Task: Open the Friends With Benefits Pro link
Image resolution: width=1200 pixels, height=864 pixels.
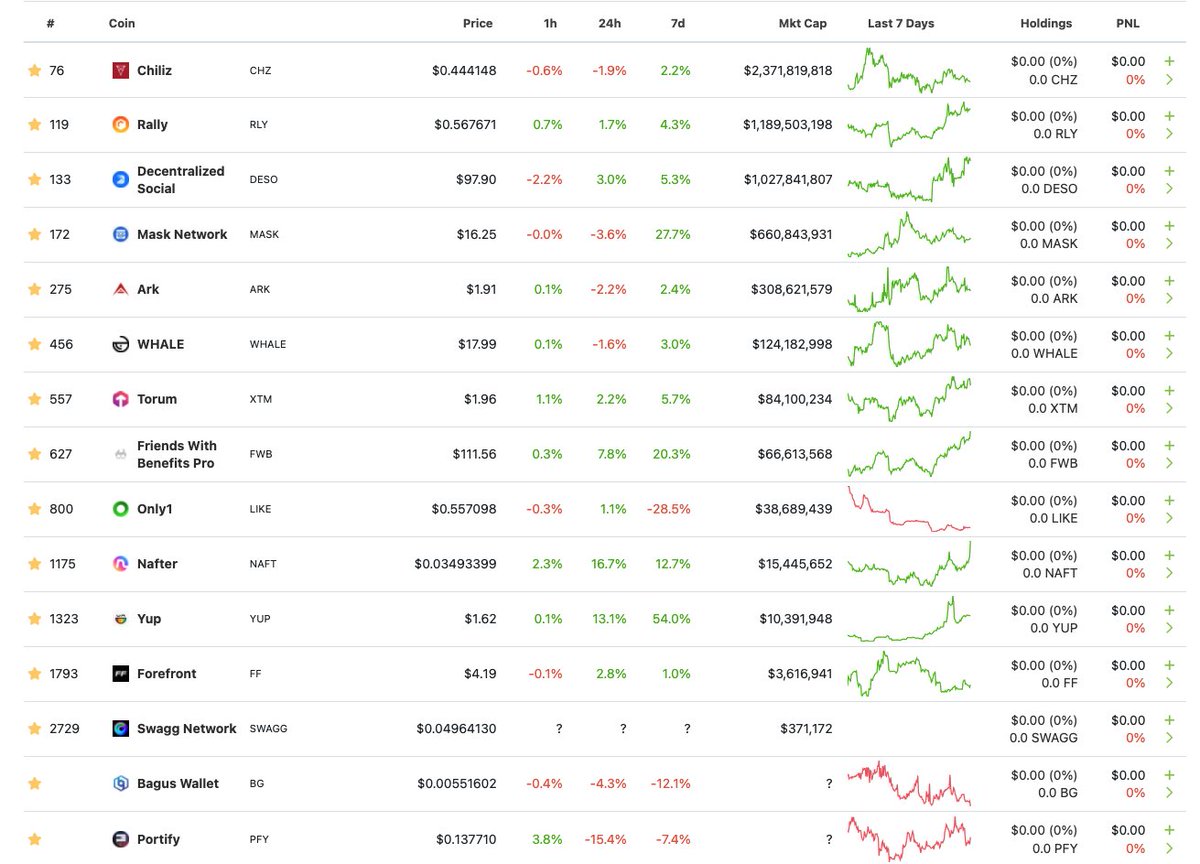Action: (177, 454)
